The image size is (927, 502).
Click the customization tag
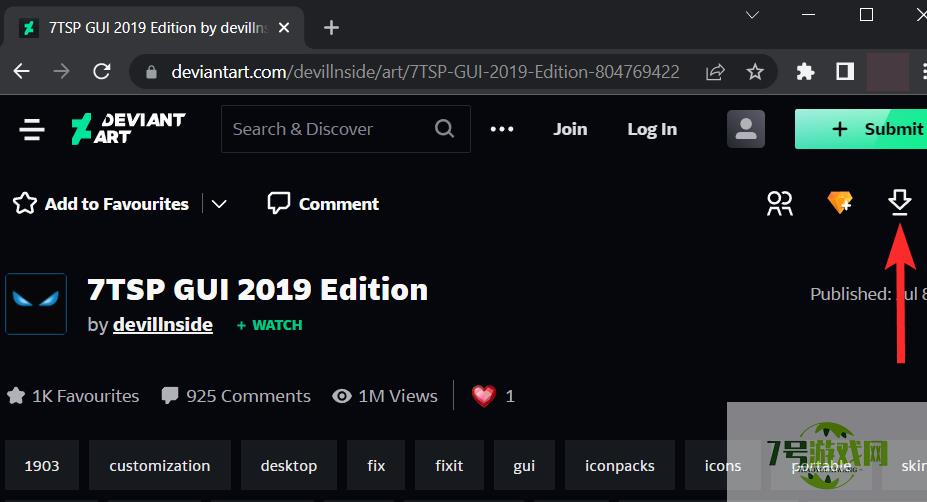point(159,466)
